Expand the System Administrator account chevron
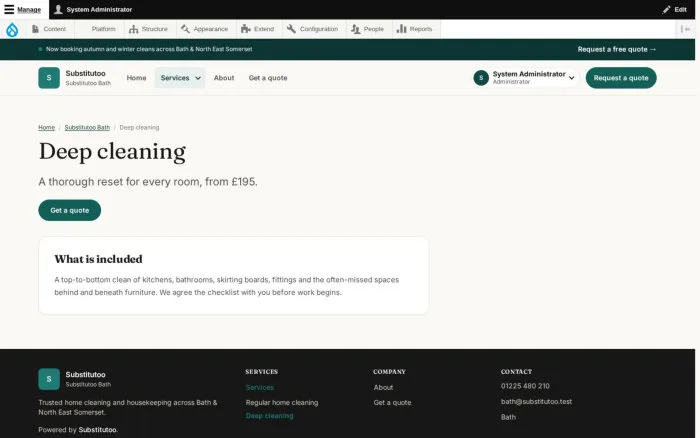Viewport: 700px width, 438px height. tap(571, 78)
